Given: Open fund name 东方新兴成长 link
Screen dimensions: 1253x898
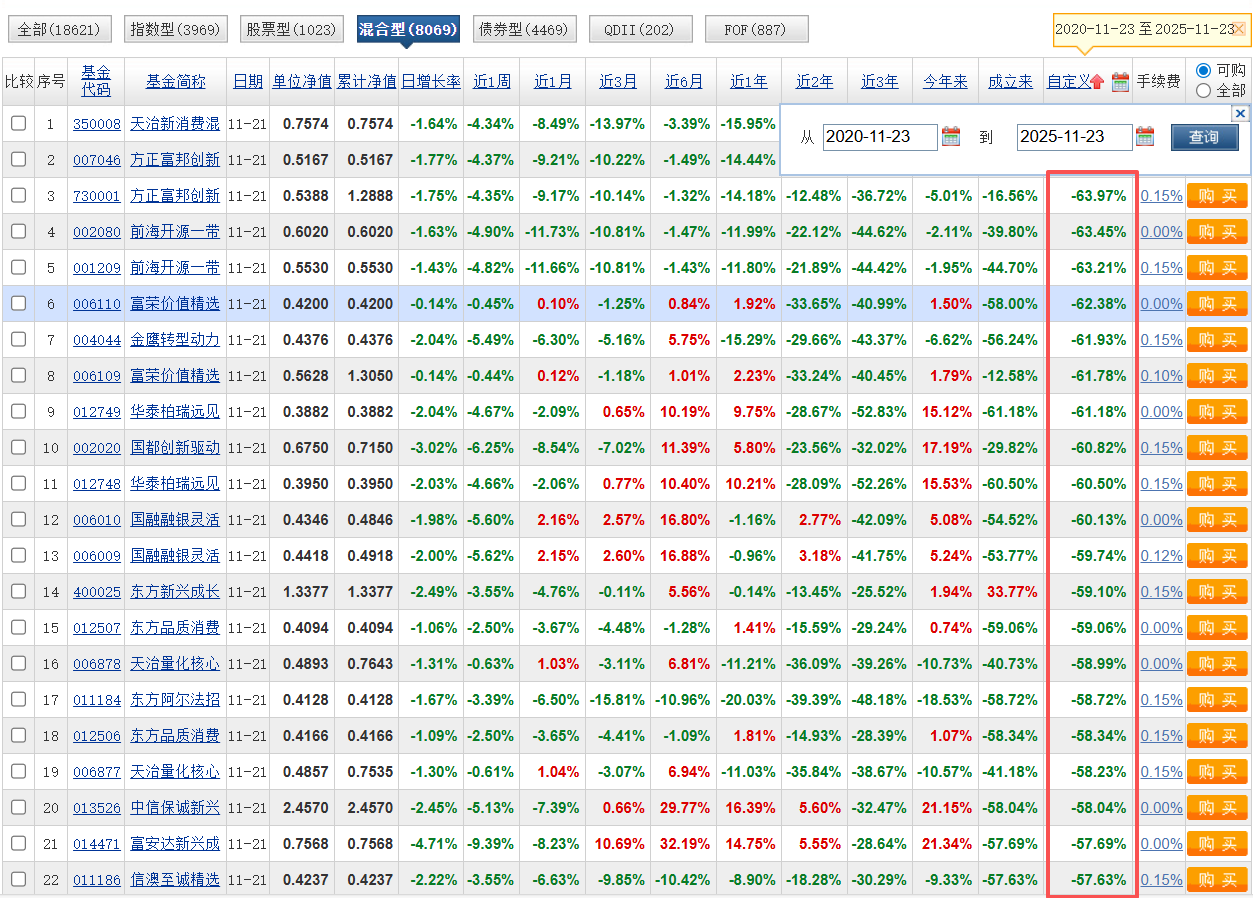Looking at the screenshot, I should (x=175, y=592).
